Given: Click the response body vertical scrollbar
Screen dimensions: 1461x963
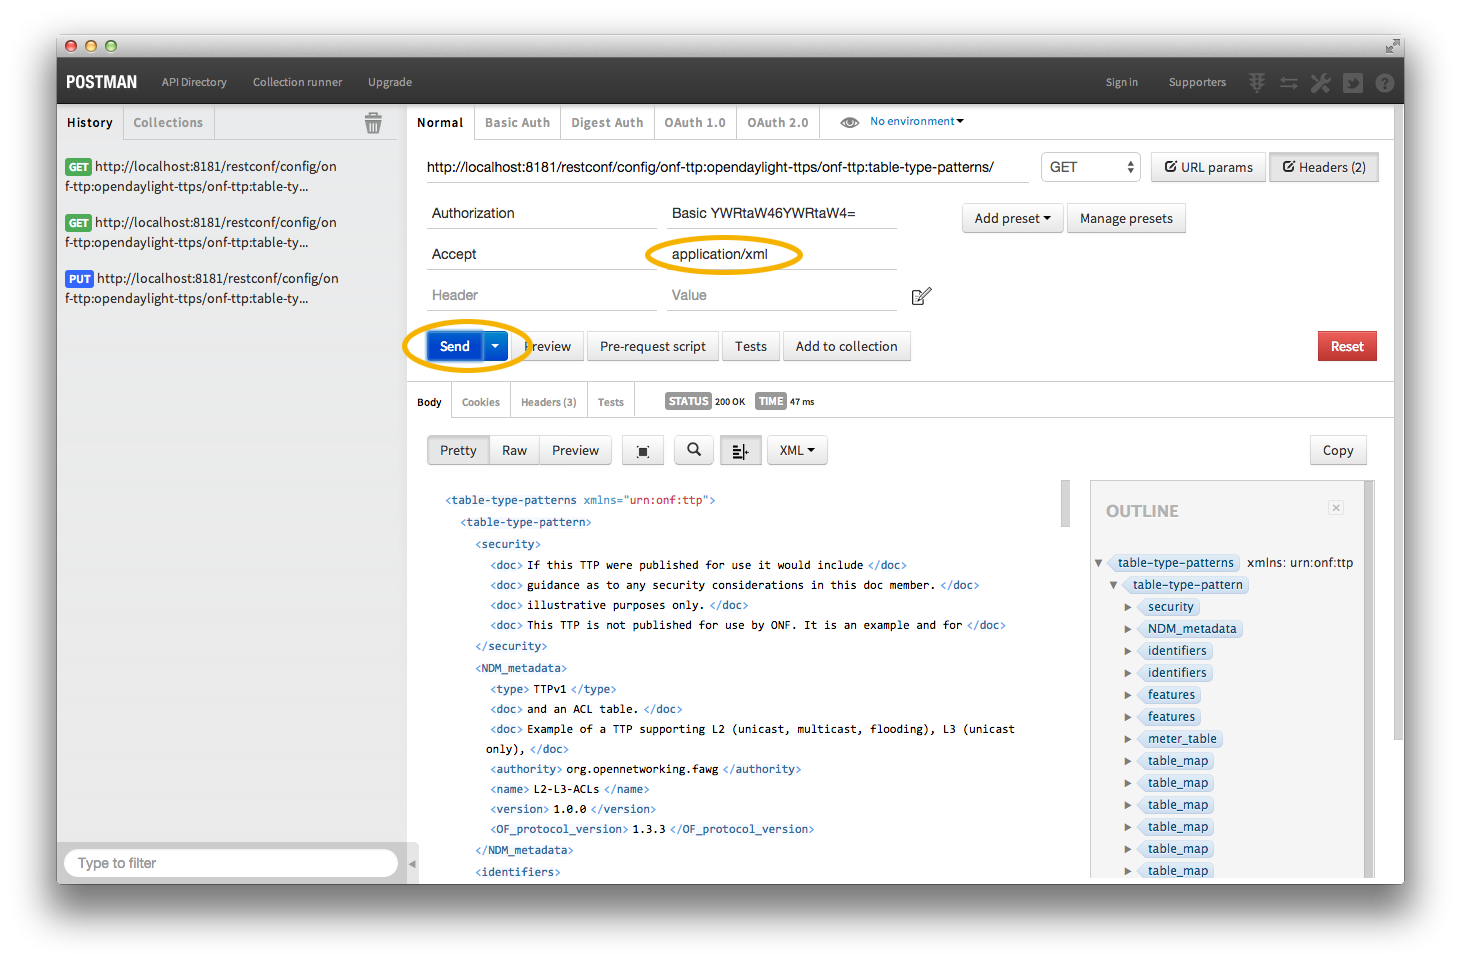Looking at the screenshot, I should tap(1066, 503).
